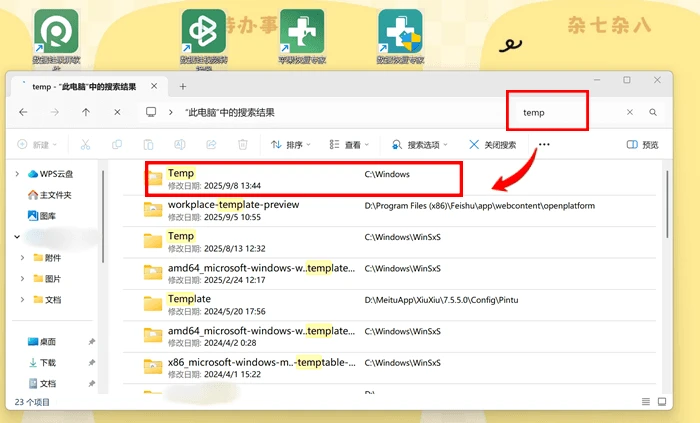This screenshot has width=700, height=423.
Task: Click the Rename icon in toolbar
Action: [x=179, y=145]
